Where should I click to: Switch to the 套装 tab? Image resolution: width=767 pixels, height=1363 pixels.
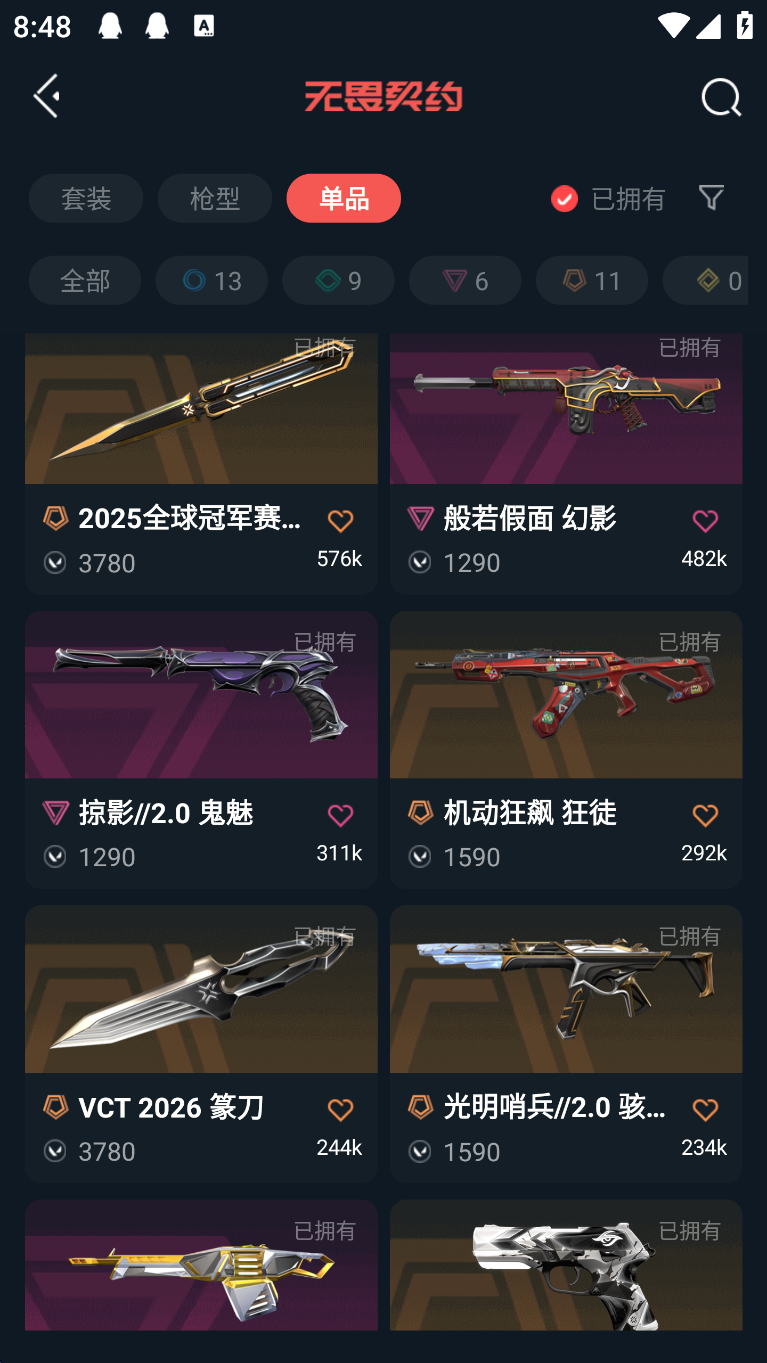point(86,198)
